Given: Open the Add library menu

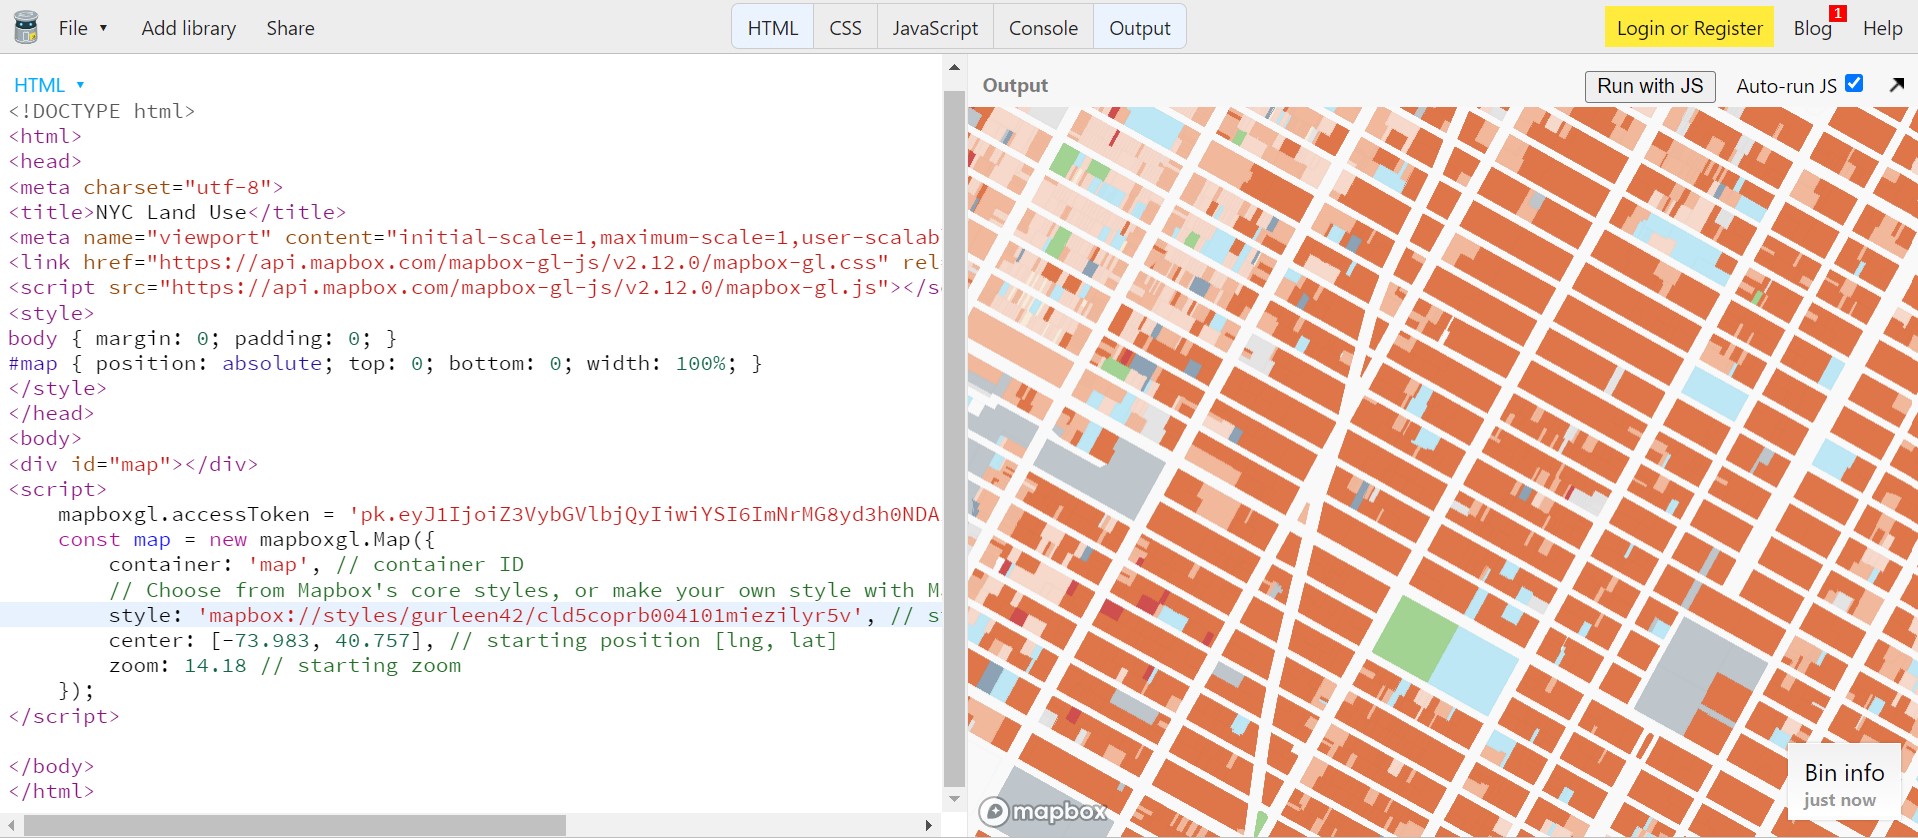Looking at the screenshot, I should [188, 28].
